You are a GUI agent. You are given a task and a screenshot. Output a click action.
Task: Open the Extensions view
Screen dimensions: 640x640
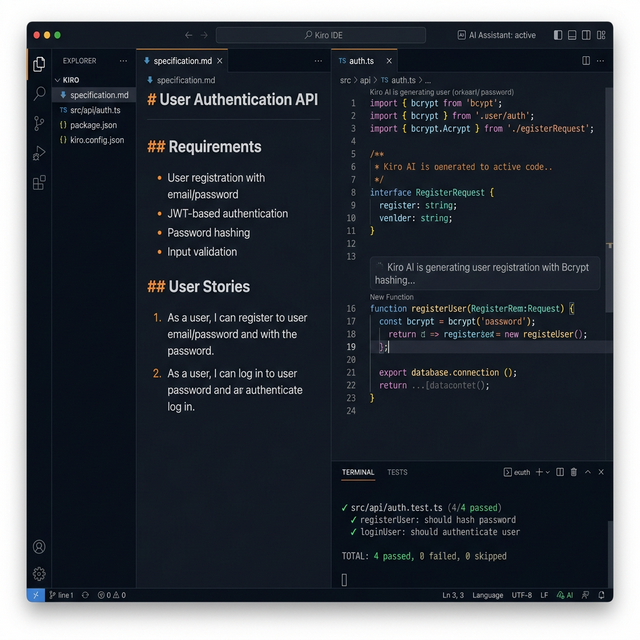(39, 182)
